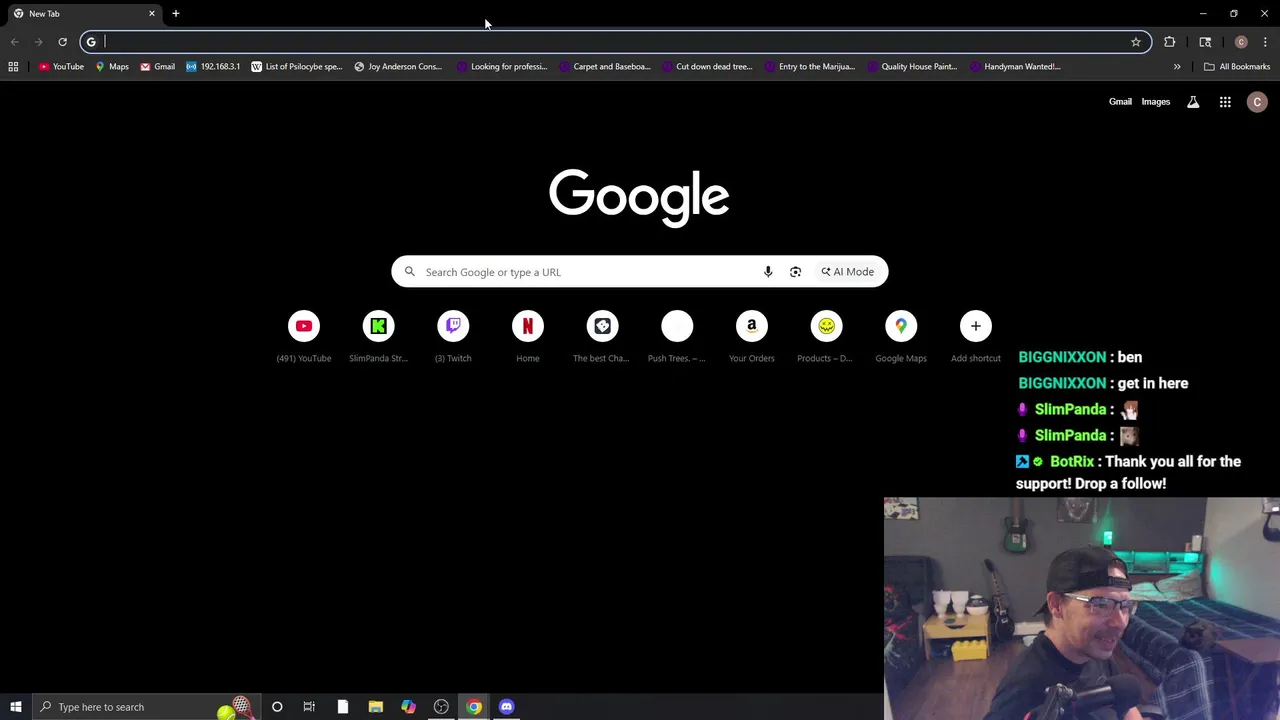
Task: Activate AI Mode button in search box
Action: point(848,272)
